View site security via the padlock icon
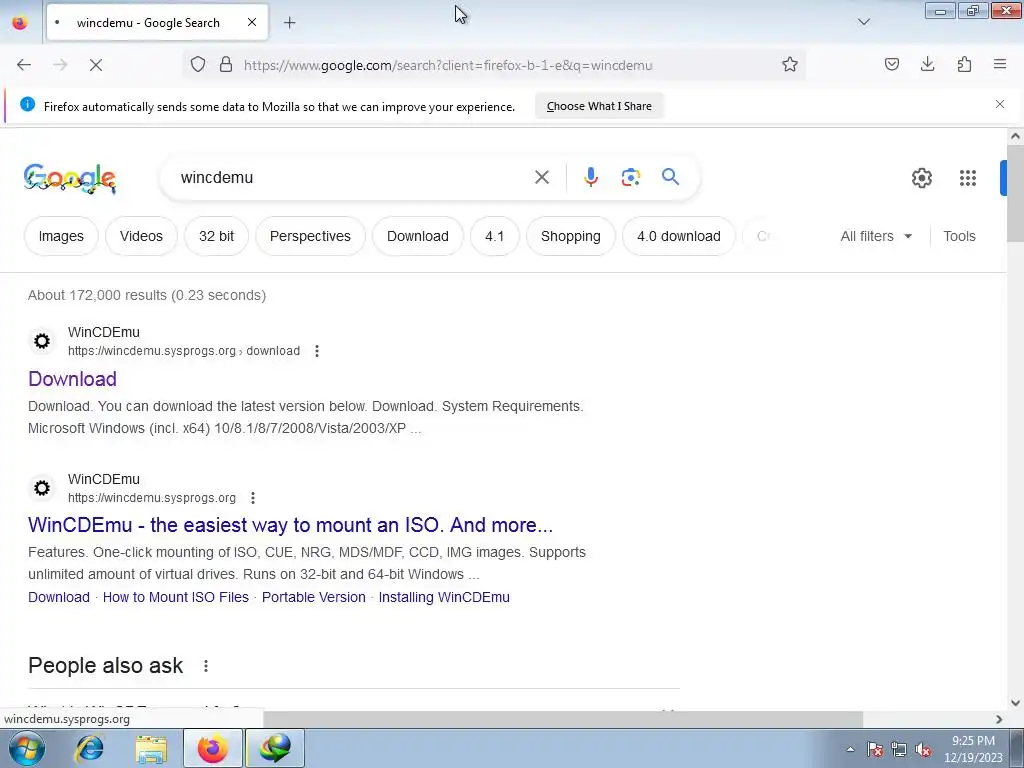1024x768 pixels. [x=226, y=64]
